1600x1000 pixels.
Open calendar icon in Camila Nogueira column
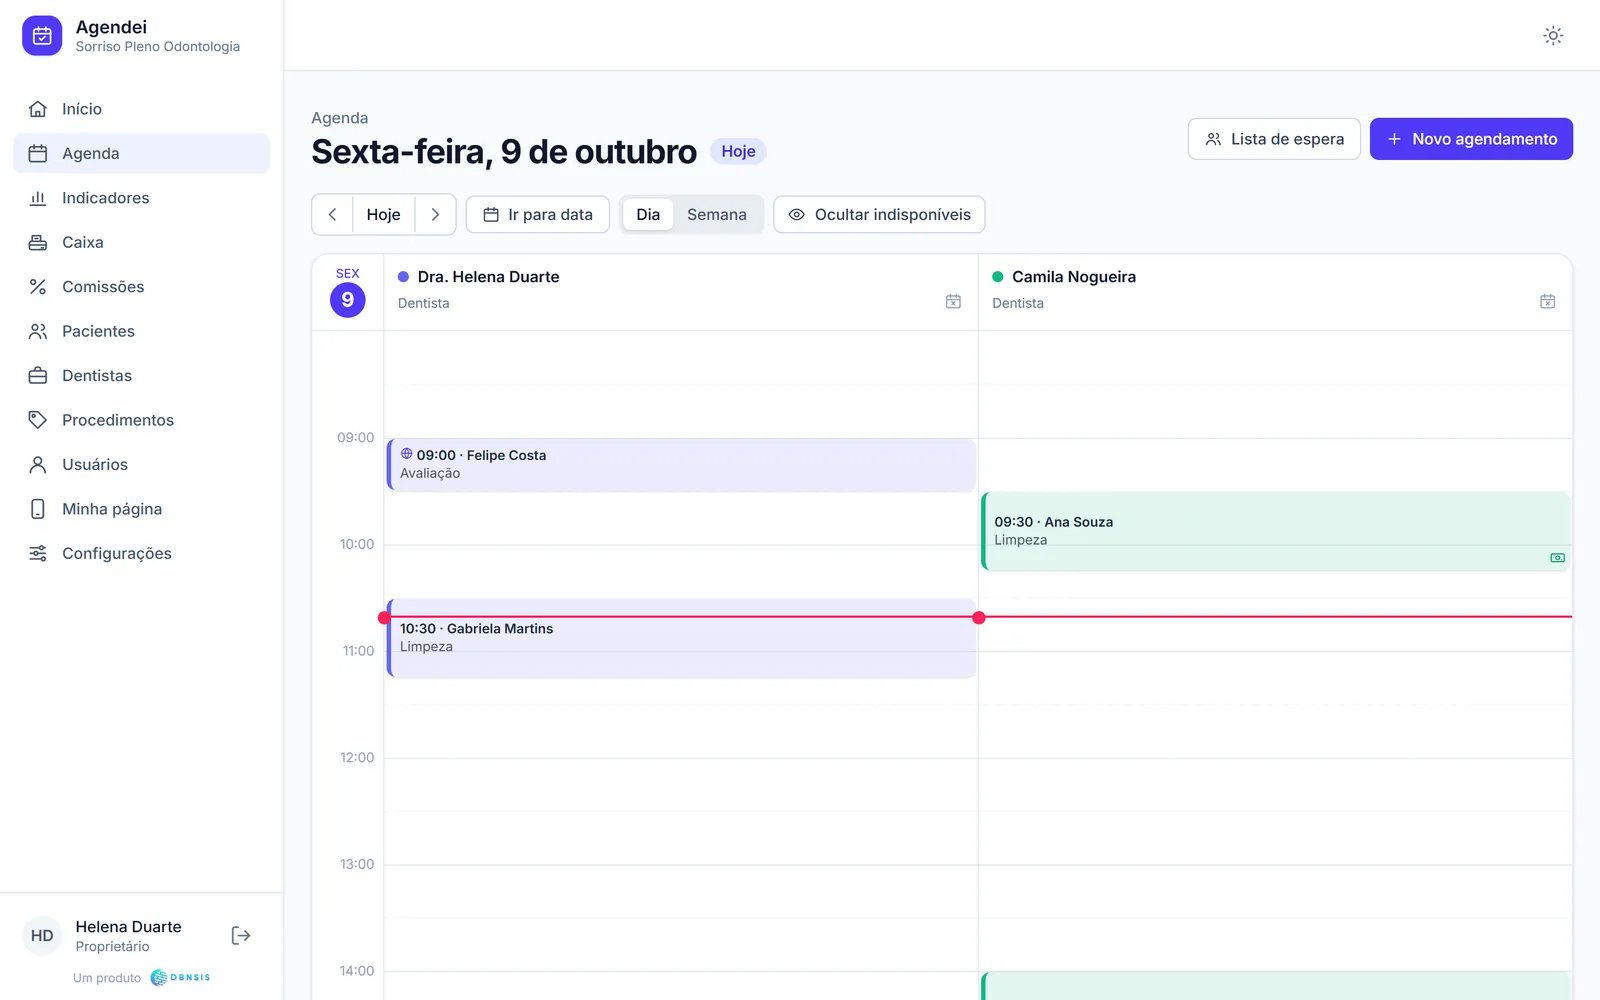click(x=1547, y=301)
